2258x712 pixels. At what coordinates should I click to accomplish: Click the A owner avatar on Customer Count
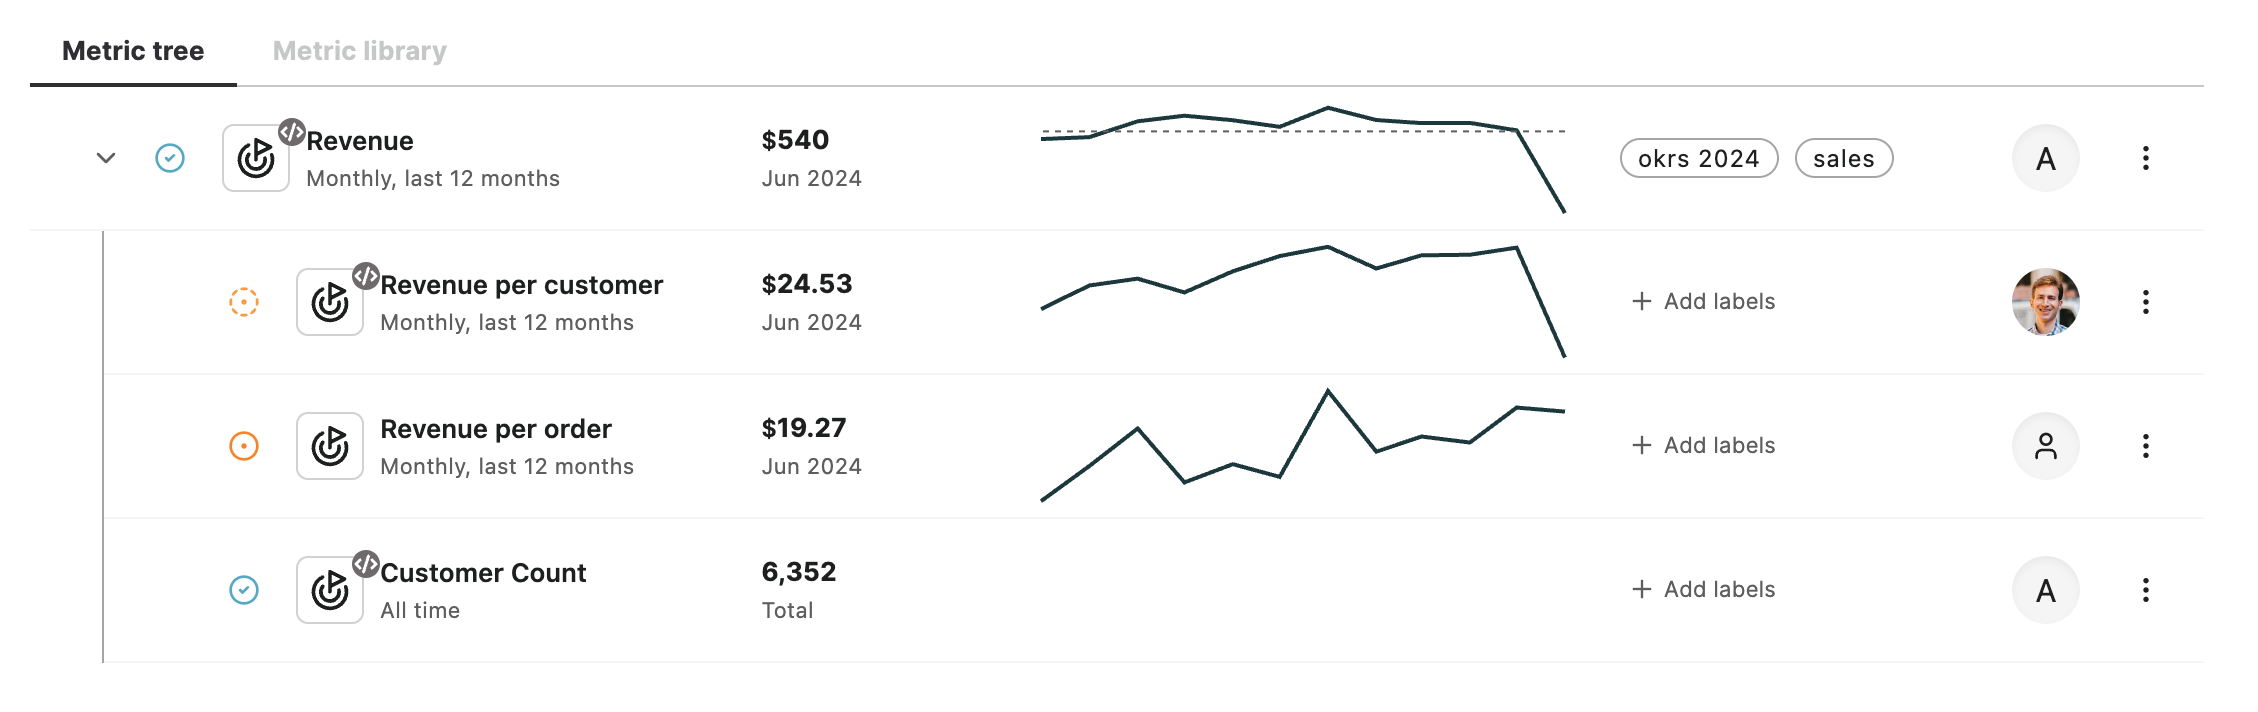(x=2046, y=590)
